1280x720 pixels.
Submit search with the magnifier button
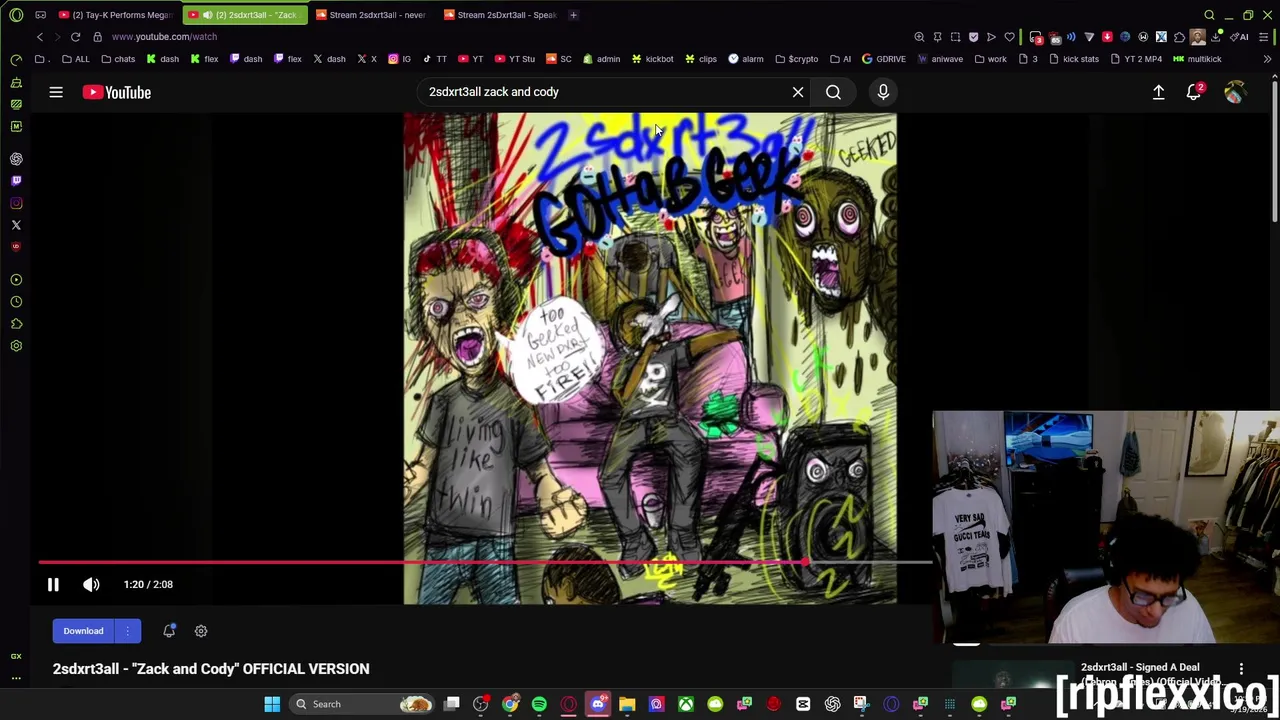[833, 92]
